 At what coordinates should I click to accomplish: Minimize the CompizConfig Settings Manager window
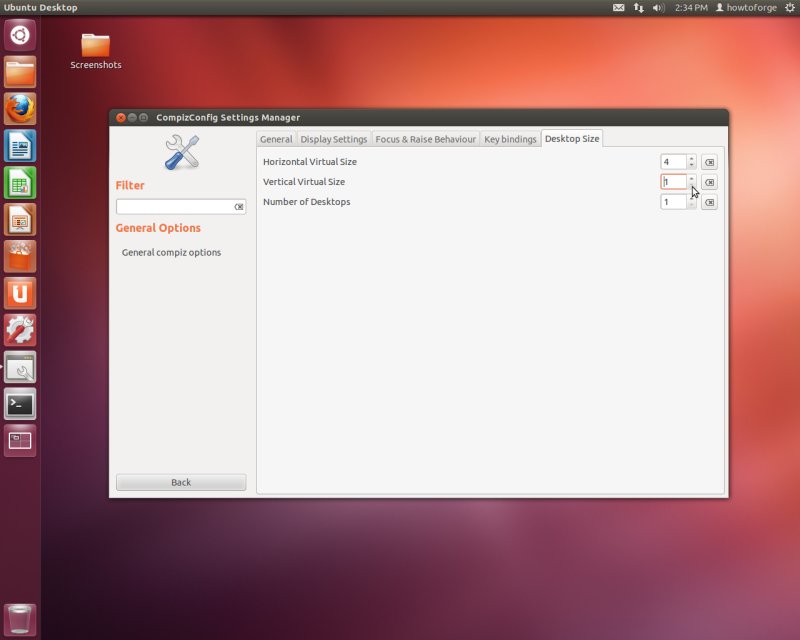click(132, 117)
